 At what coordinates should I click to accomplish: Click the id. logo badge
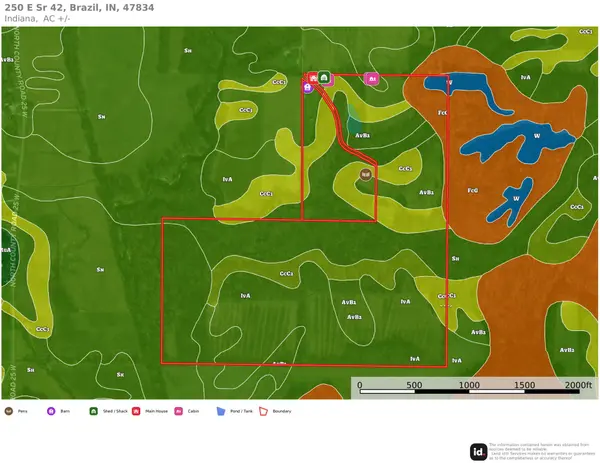479,452
